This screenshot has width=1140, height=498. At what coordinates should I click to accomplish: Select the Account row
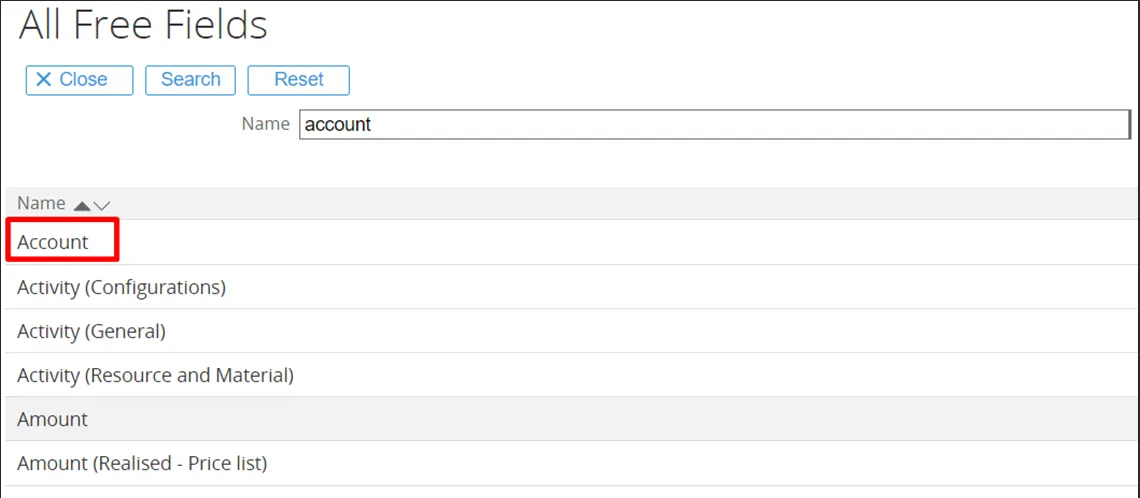pos(53,242)
